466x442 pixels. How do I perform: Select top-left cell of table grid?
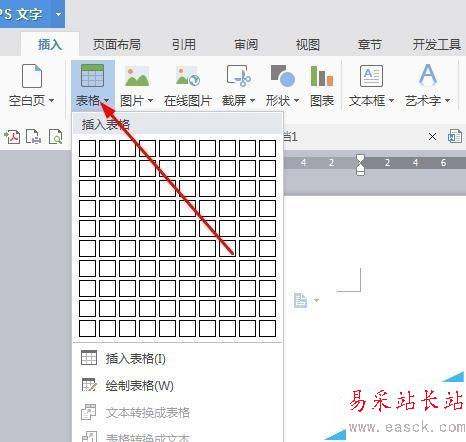(87, 148)
